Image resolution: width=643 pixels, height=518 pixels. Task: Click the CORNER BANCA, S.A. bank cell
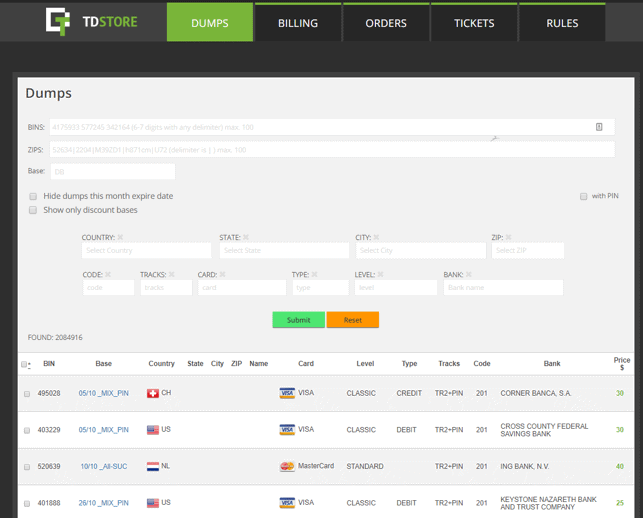[x=536, y=393]
